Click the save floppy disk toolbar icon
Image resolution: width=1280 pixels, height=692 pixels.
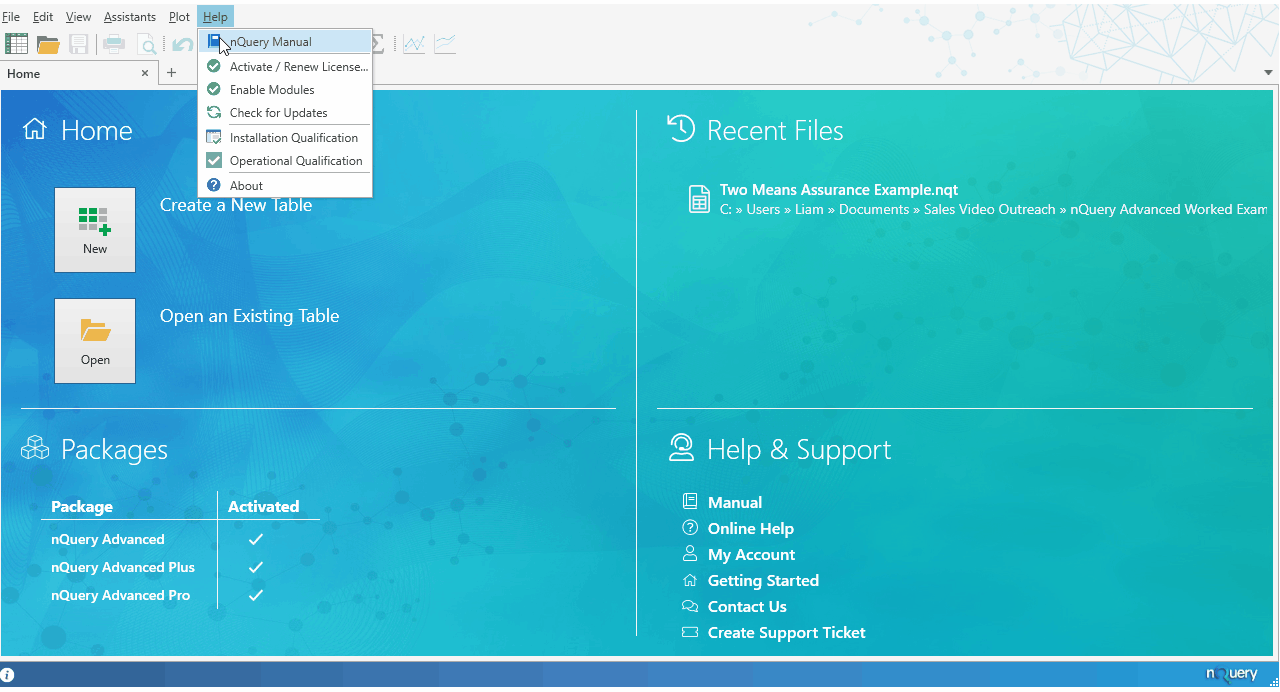(x=79, y=43)
